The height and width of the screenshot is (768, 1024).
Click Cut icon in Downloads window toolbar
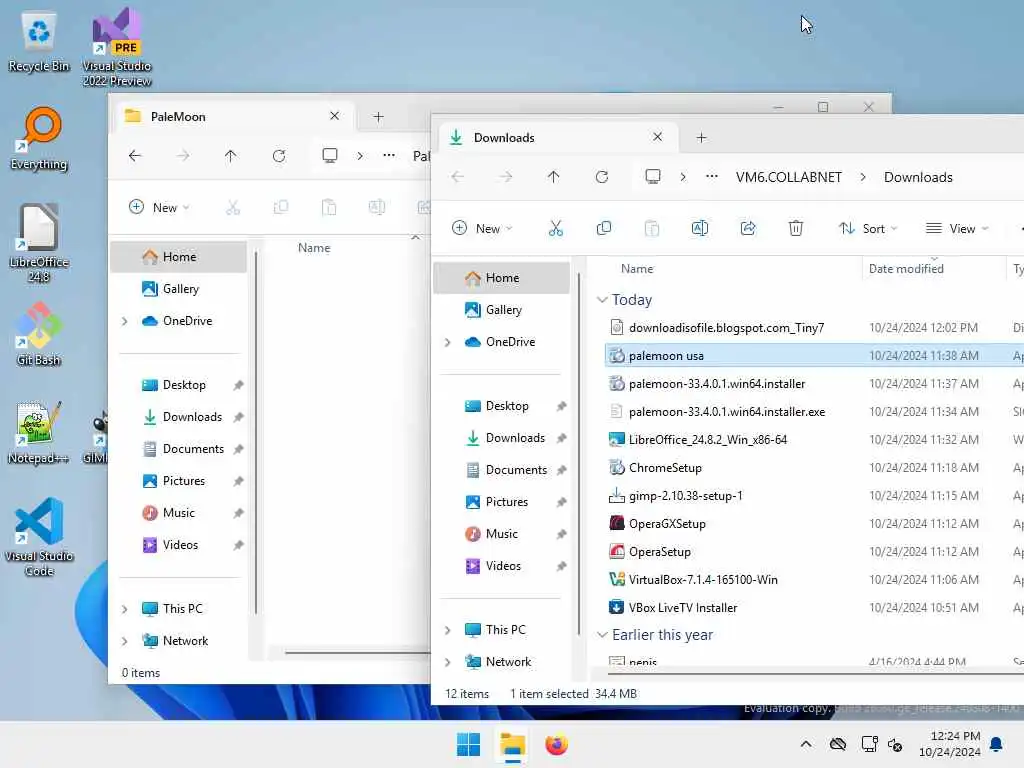pyautogui.click(x=555, y=228)
